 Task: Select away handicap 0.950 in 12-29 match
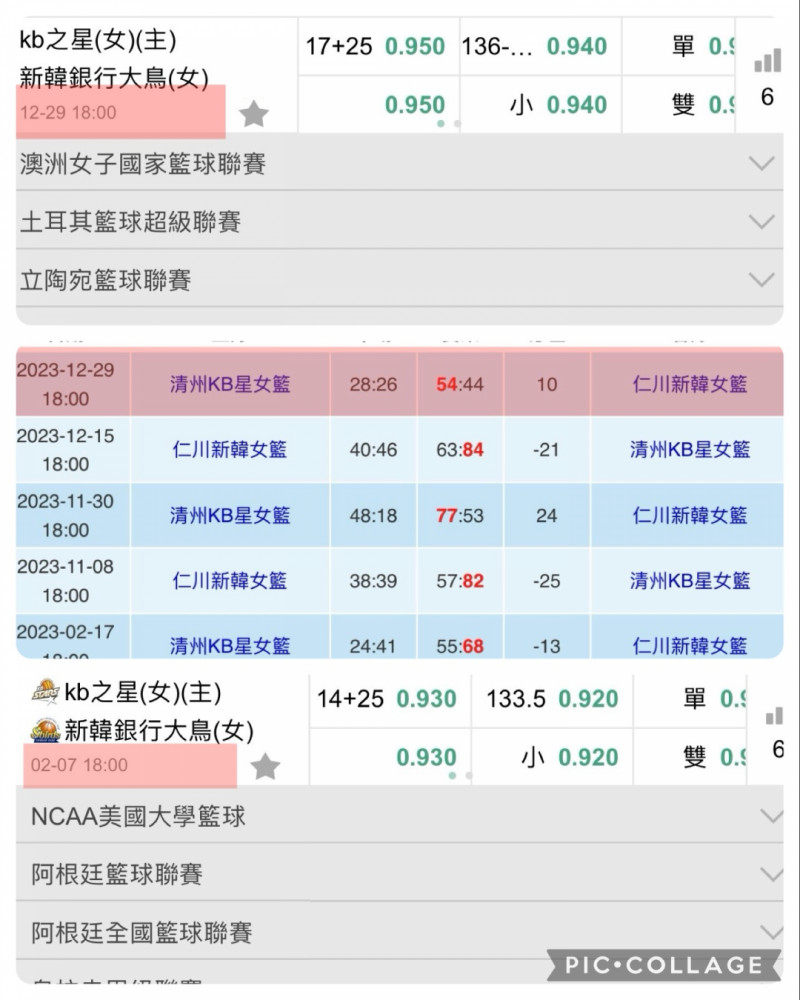tap(378, 105)
